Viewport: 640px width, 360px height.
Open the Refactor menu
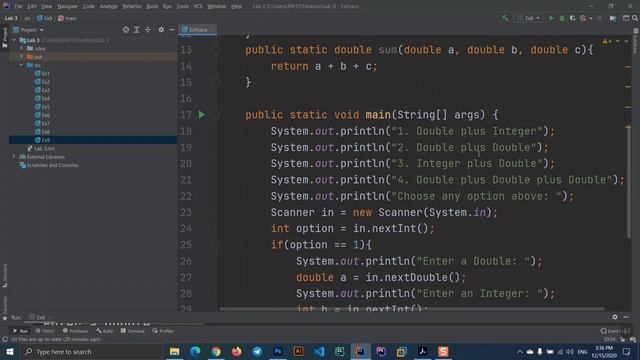(x=132, y=6)
